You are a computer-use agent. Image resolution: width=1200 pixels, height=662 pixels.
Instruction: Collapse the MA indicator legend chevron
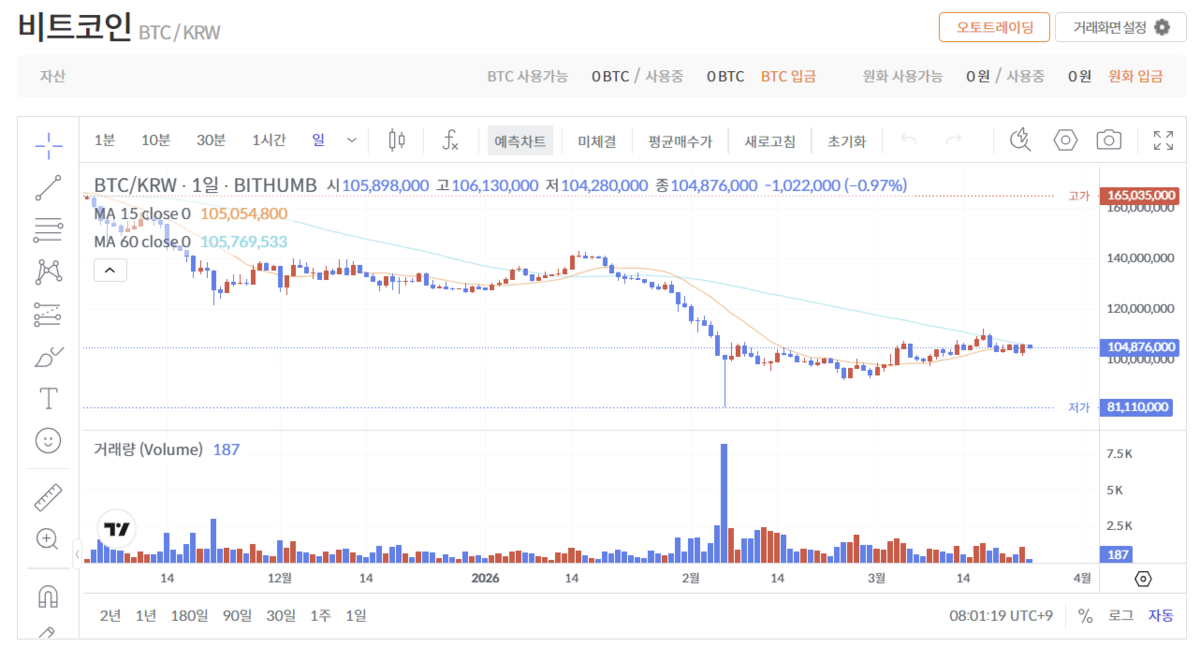pyautogui.click(x=110, y=270)
